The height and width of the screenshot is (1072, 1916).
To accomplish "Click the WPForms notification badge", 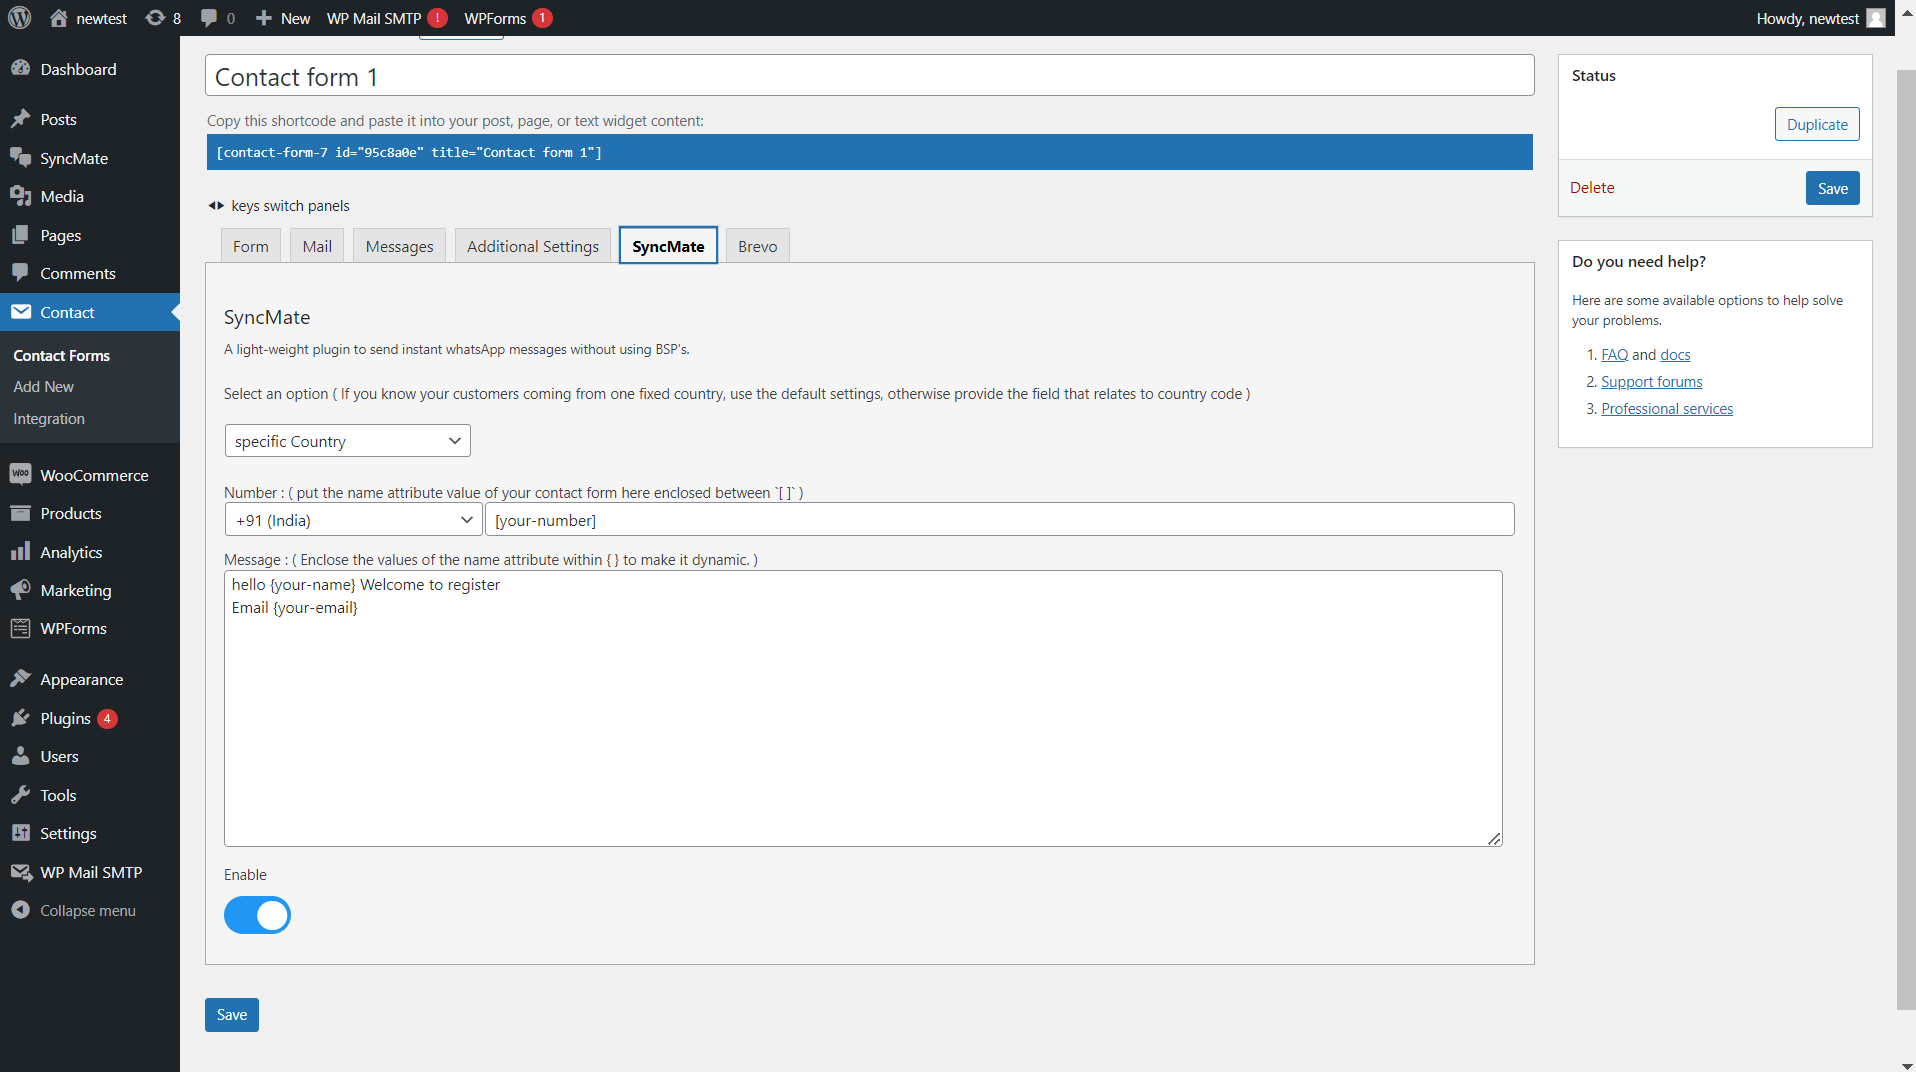I will pos(542,18).
